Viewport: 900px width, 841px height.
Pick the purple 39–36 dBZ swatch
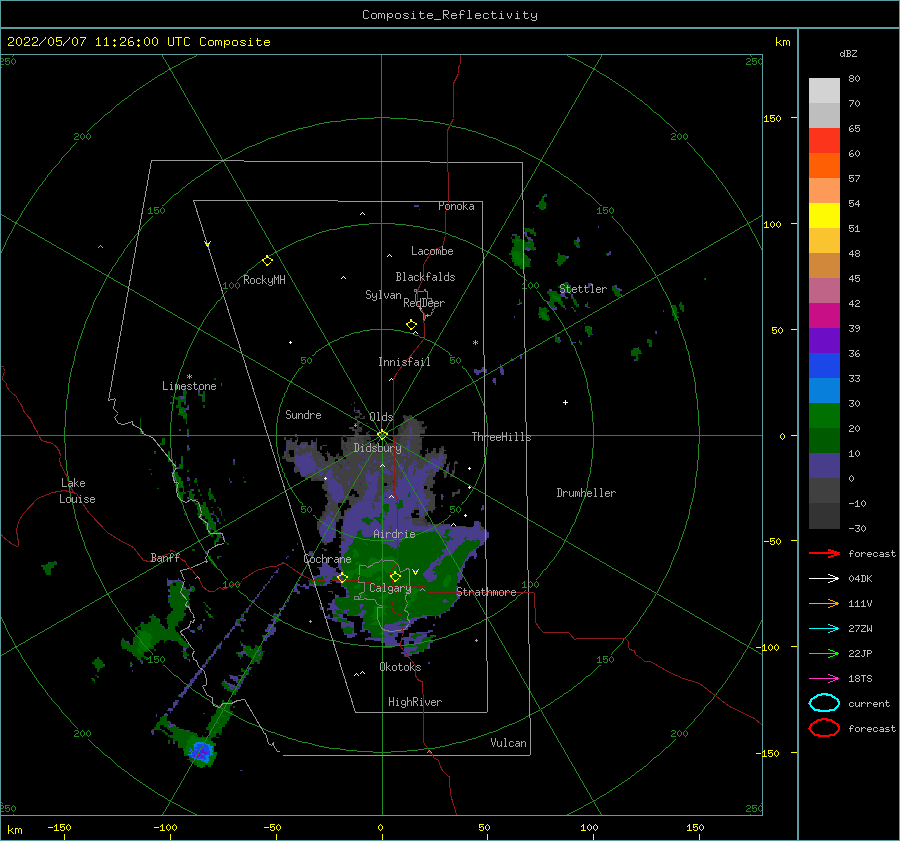824,340
